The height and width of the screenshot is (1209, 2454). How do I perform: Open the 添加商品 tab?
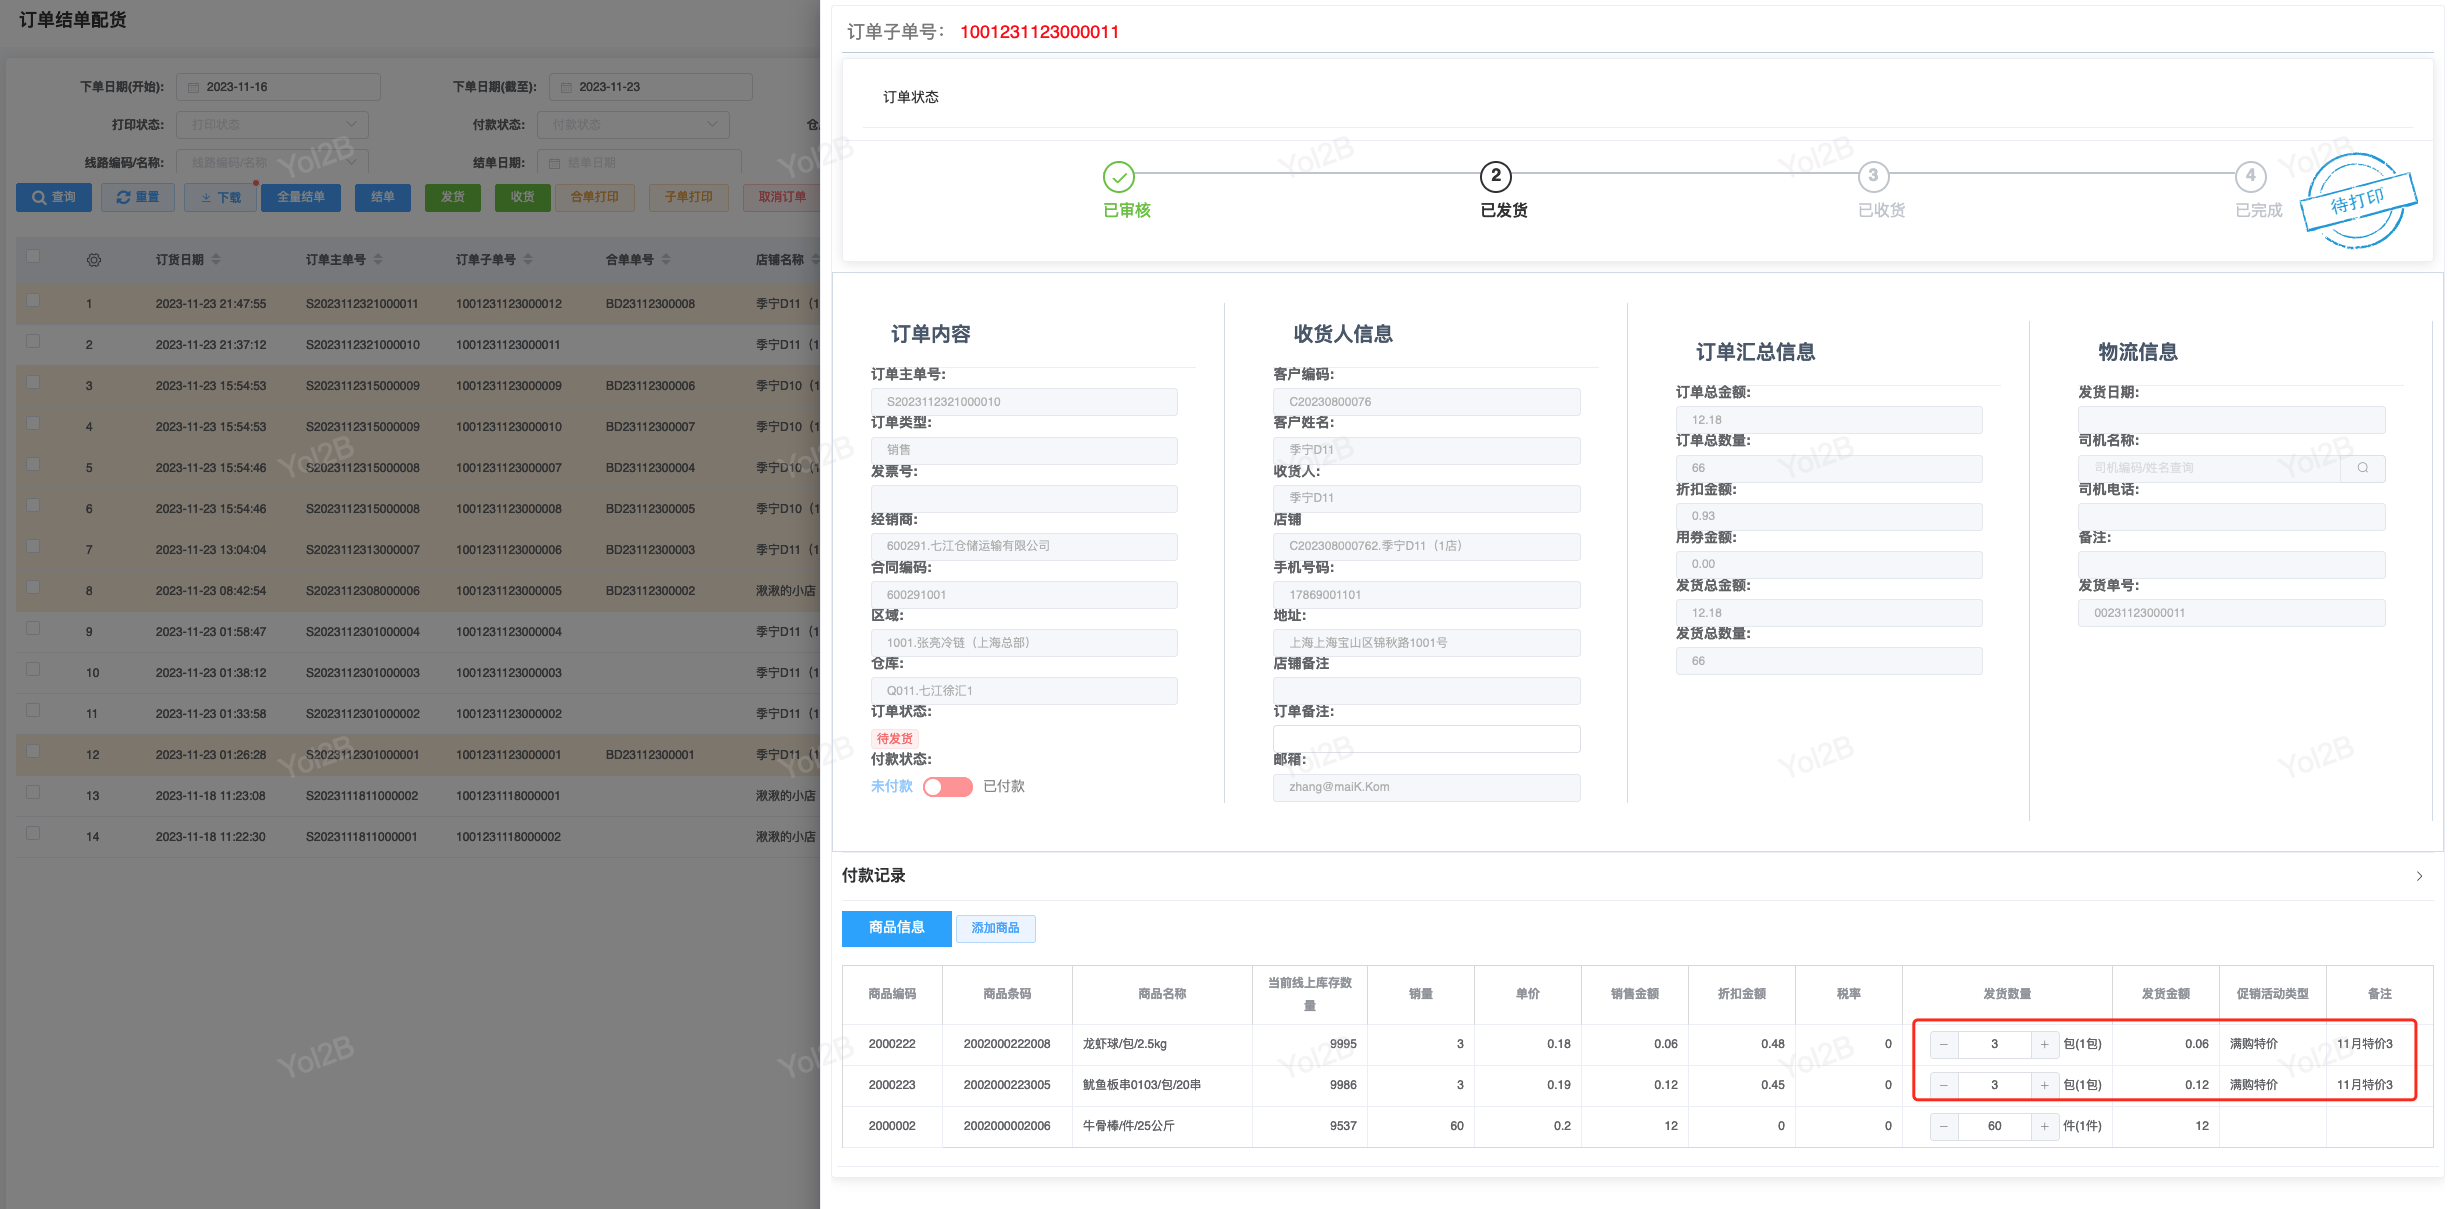[995, 928]
